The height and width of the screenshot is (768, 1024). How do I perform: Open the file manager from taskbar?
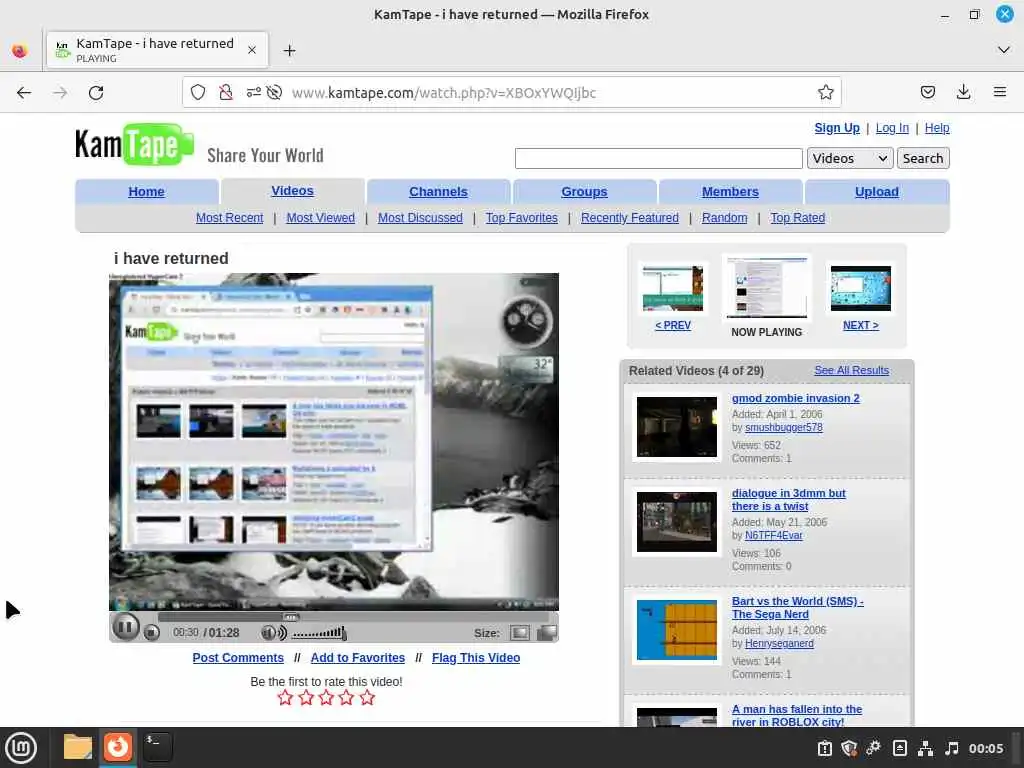click(78, 748)
